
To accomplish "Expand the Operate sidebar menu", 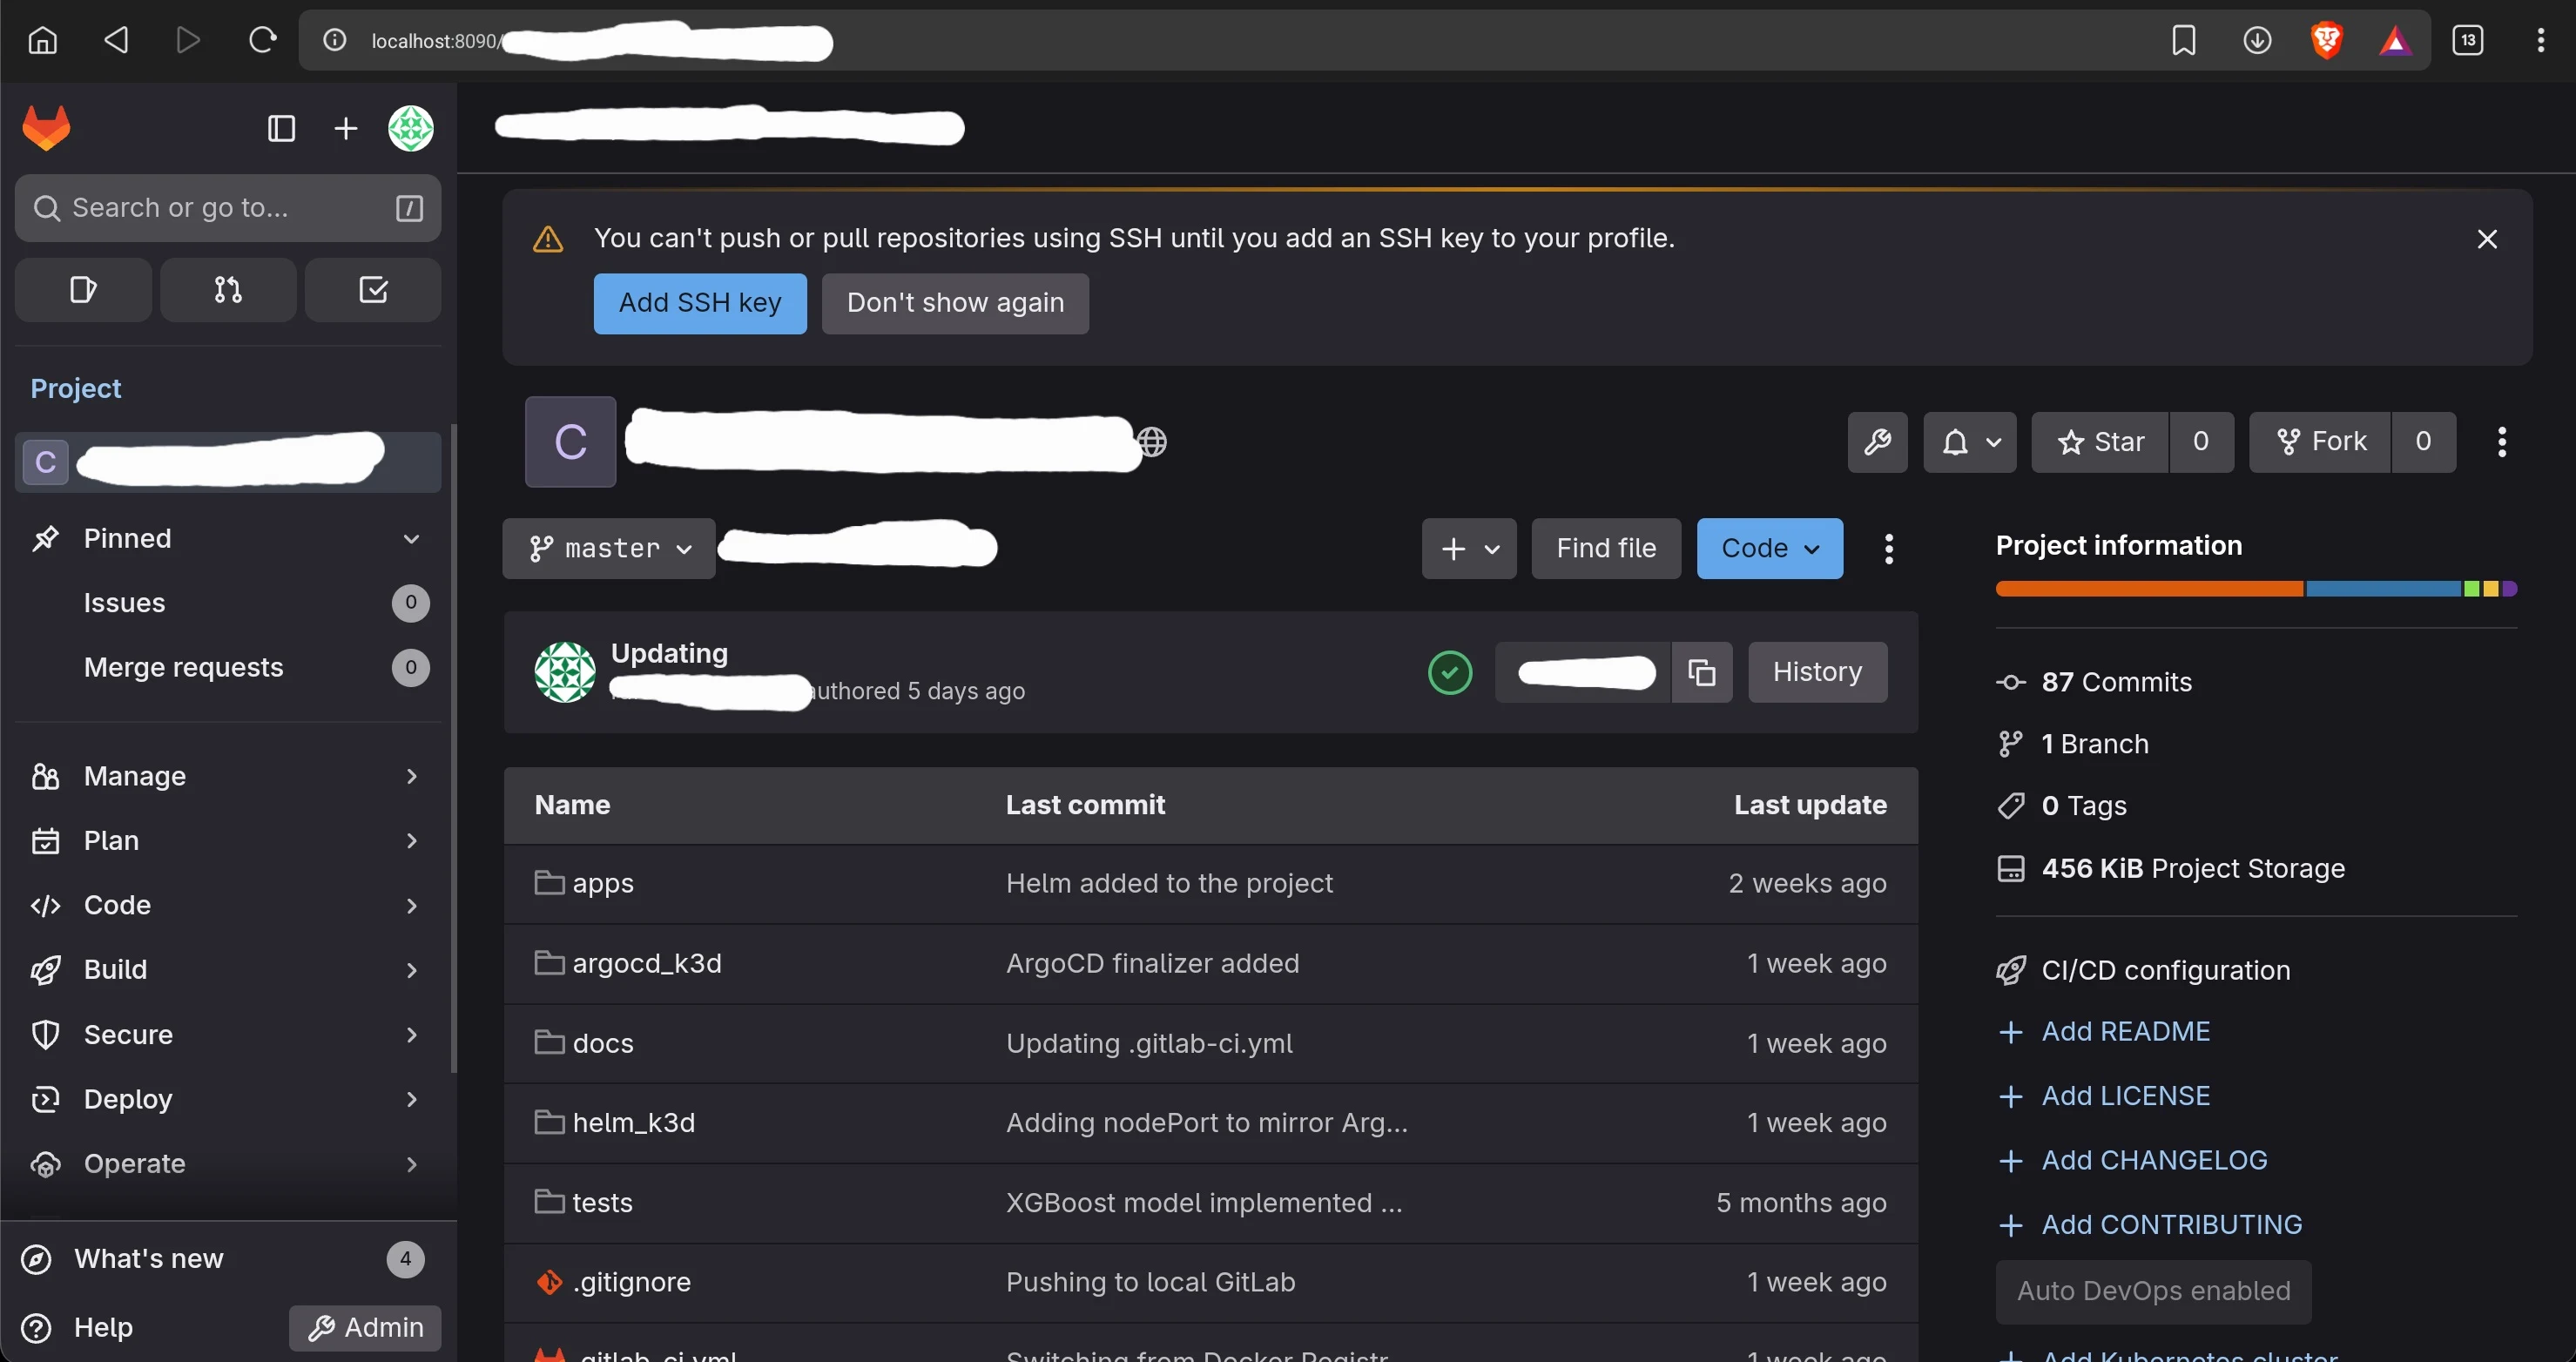I will click(x=228, y=1164).
